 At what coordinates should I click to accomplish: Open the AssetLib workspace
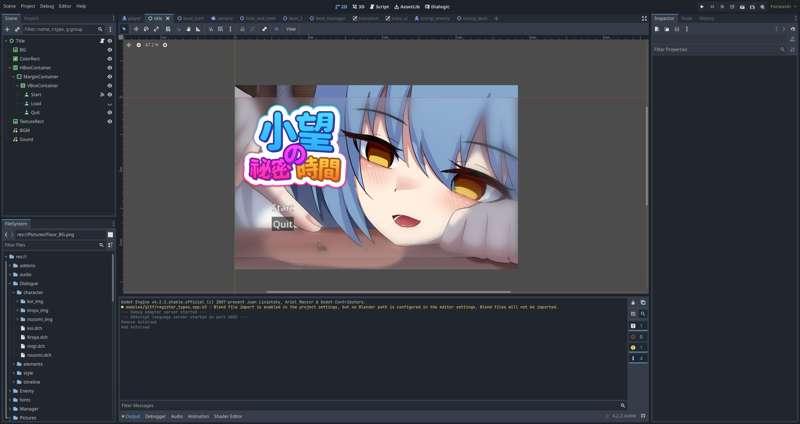[407, 7]
